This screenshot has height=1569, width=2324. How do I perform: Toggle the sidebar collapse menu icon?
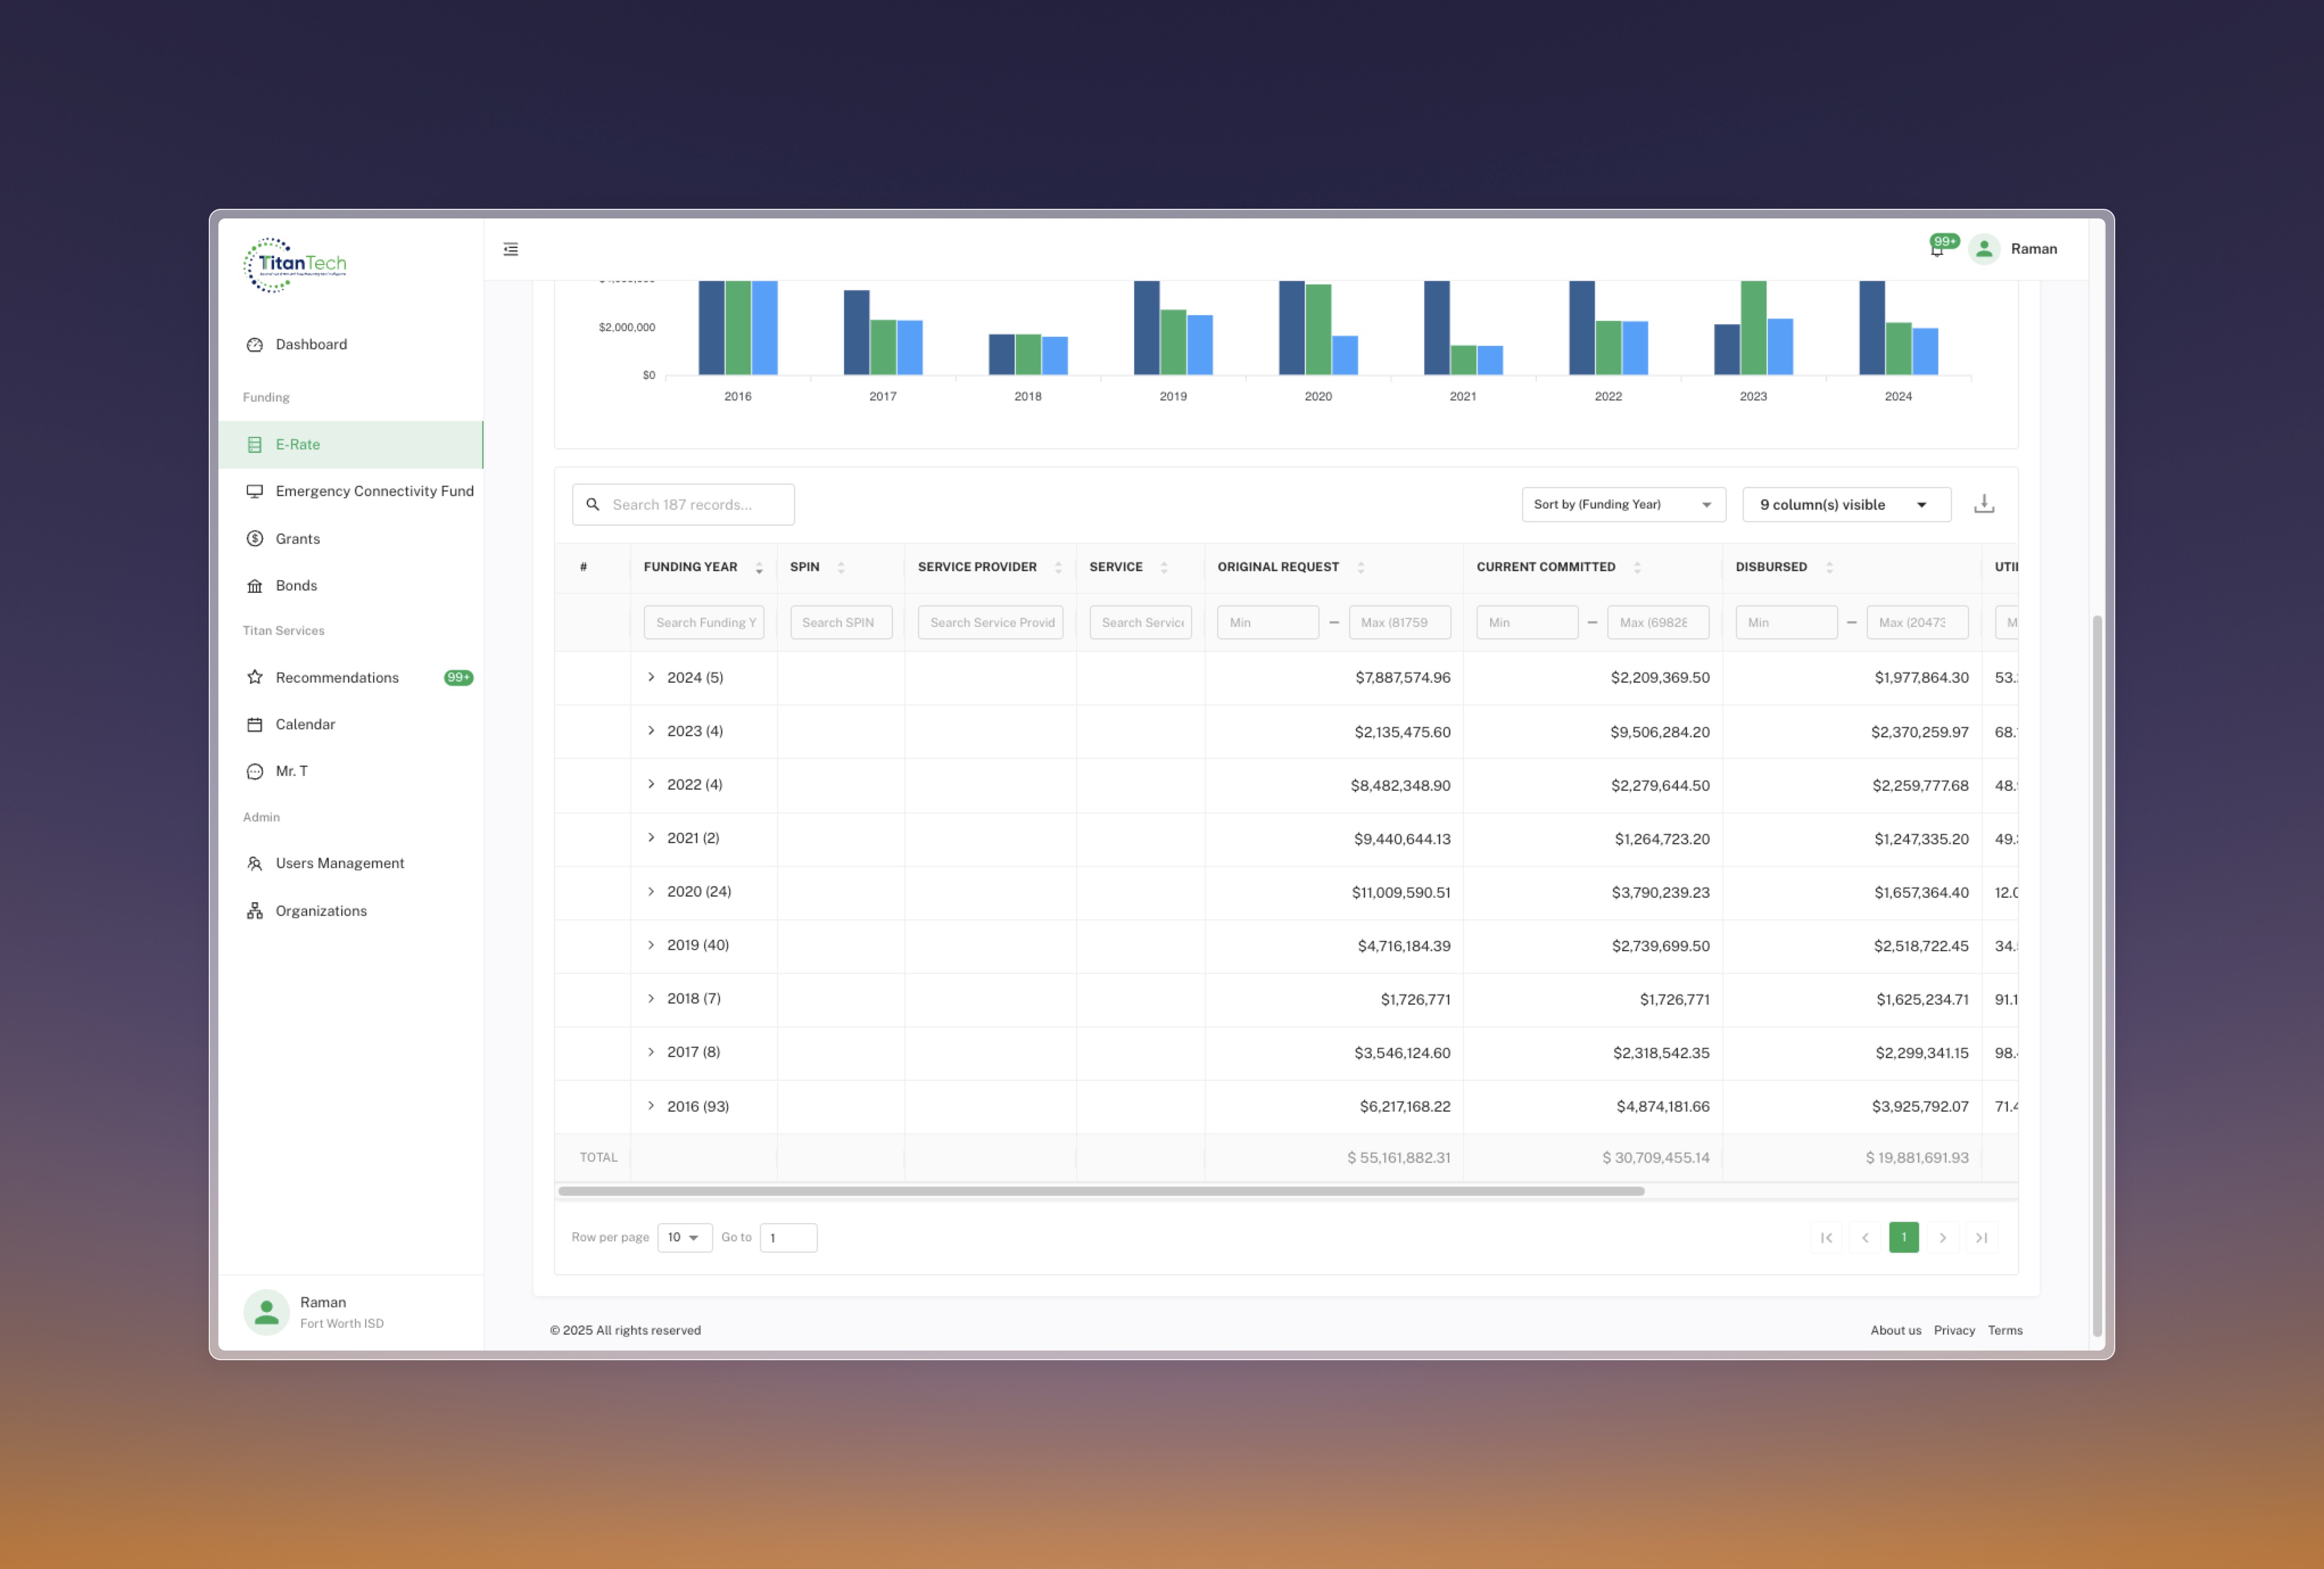[511, 249]
